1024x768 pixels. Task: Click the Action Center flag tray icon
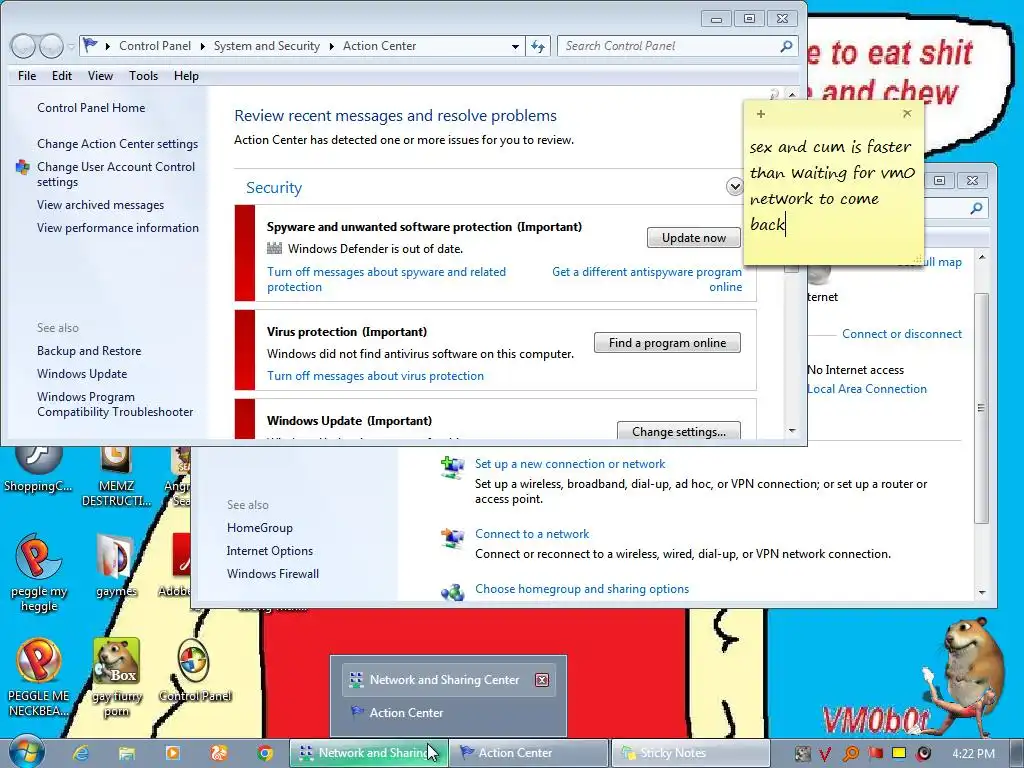coord(875,753)
